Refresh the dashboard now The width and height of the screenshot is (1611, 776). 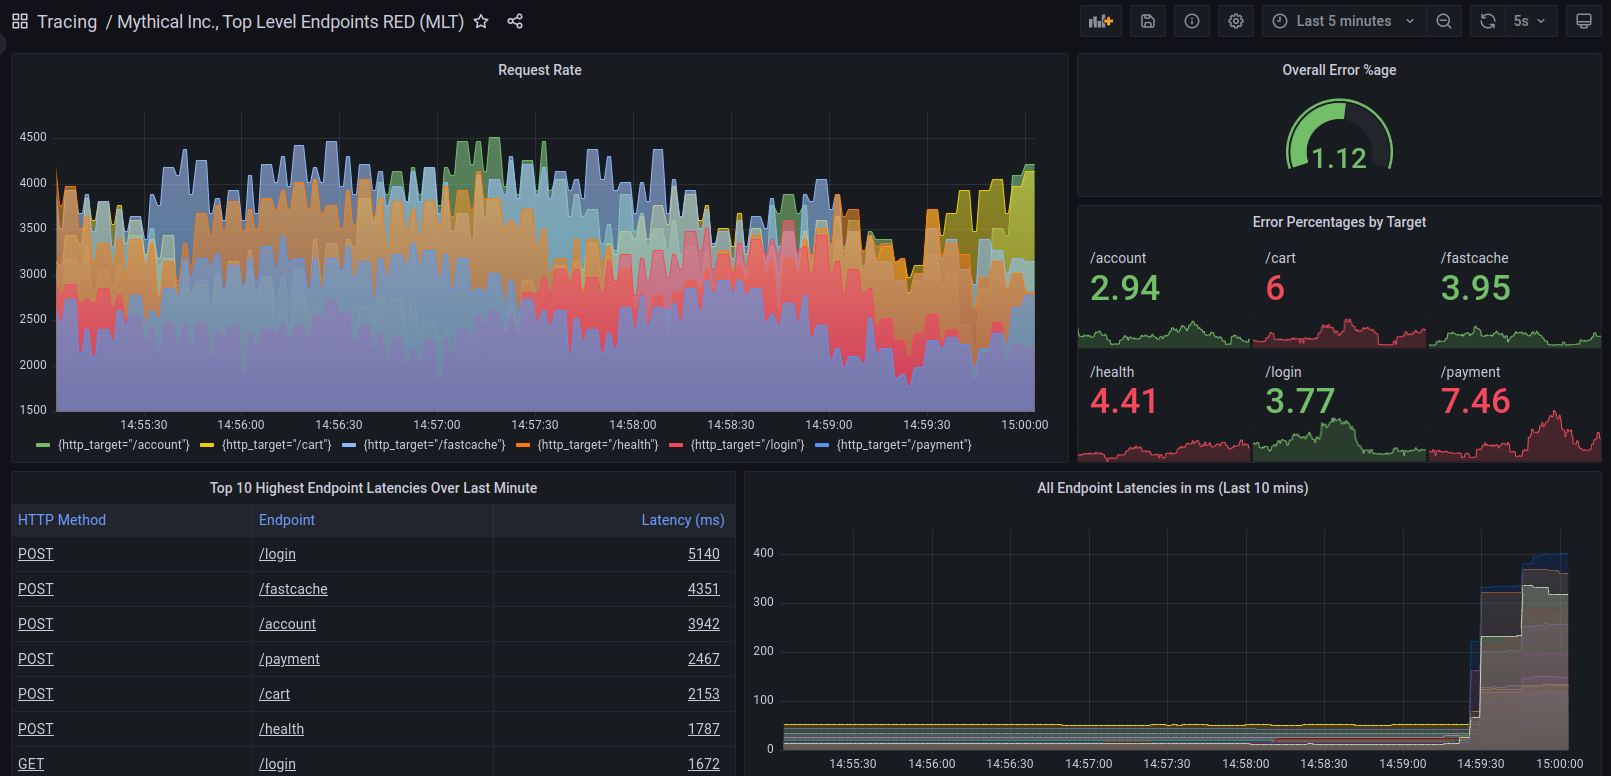click(1488, 21)
